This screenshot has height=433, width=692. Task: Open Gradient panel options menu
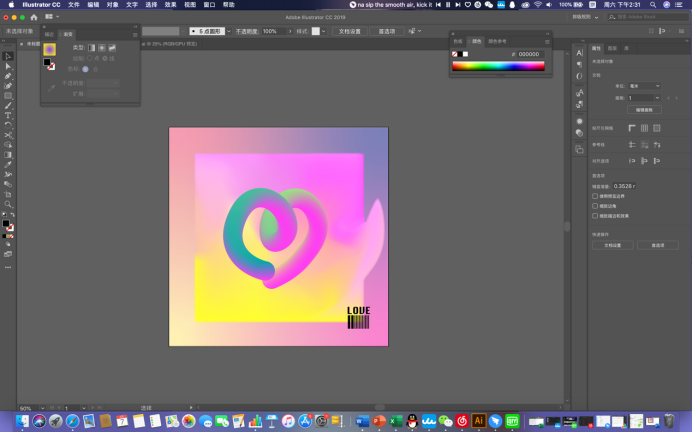click(135, 35)
